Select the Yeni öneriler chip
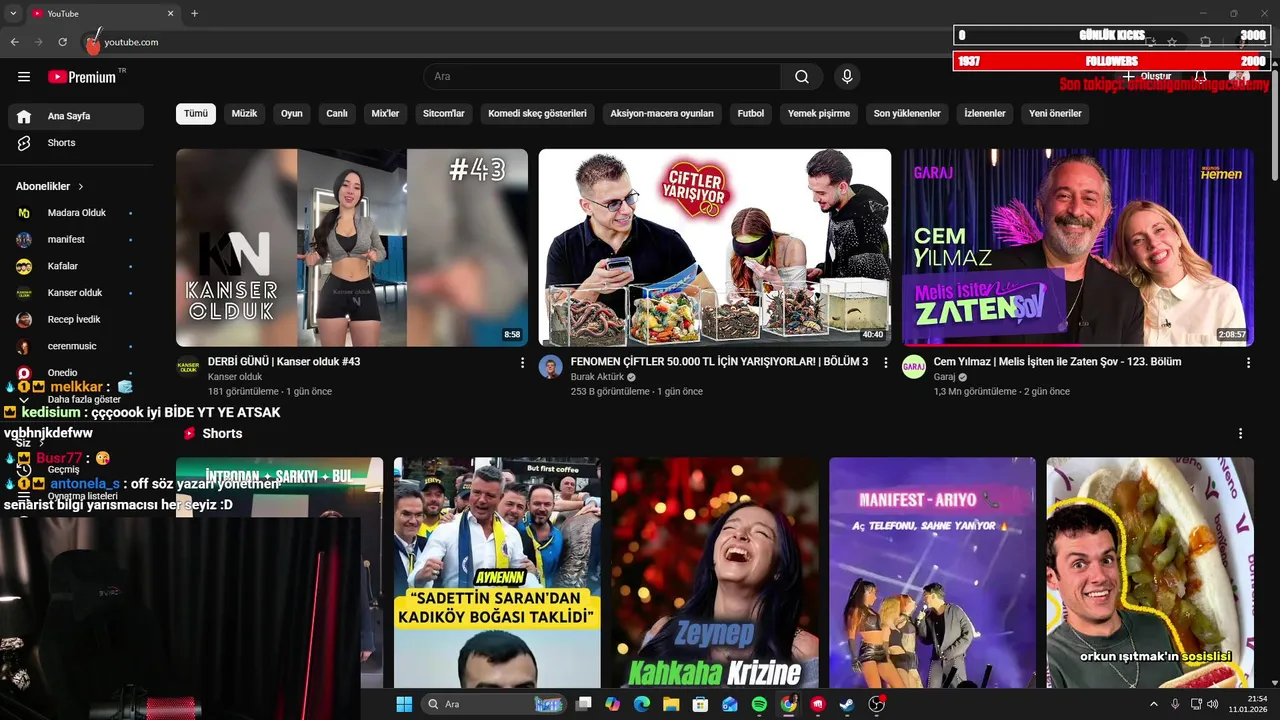Viewport: 1280px width, 720px height. tap(1055, 114)
